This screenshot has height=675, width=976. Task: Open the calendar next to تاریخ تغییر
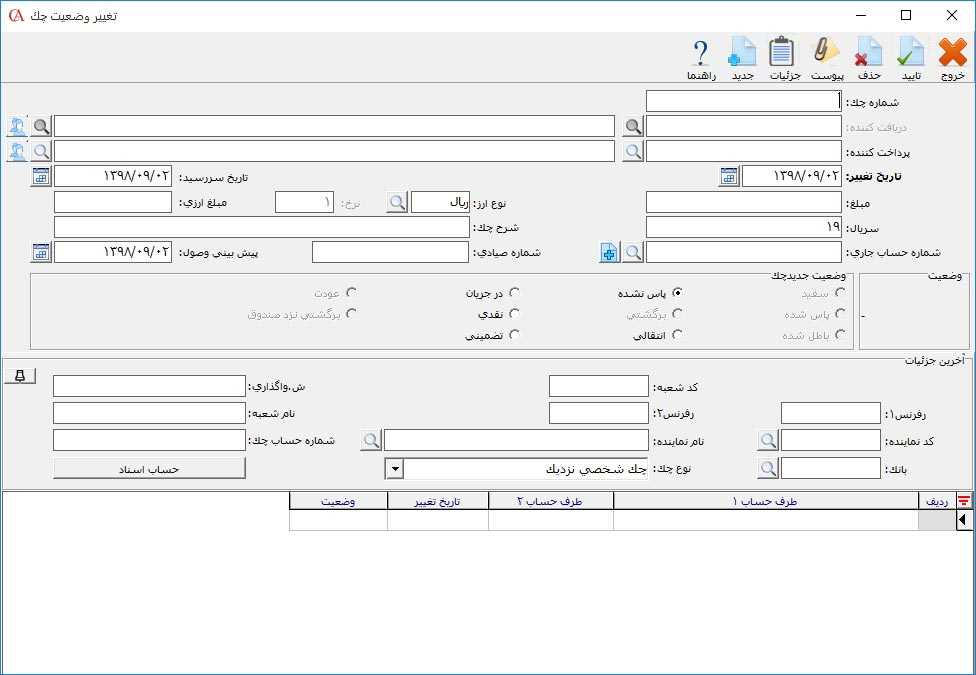[729, 177]
